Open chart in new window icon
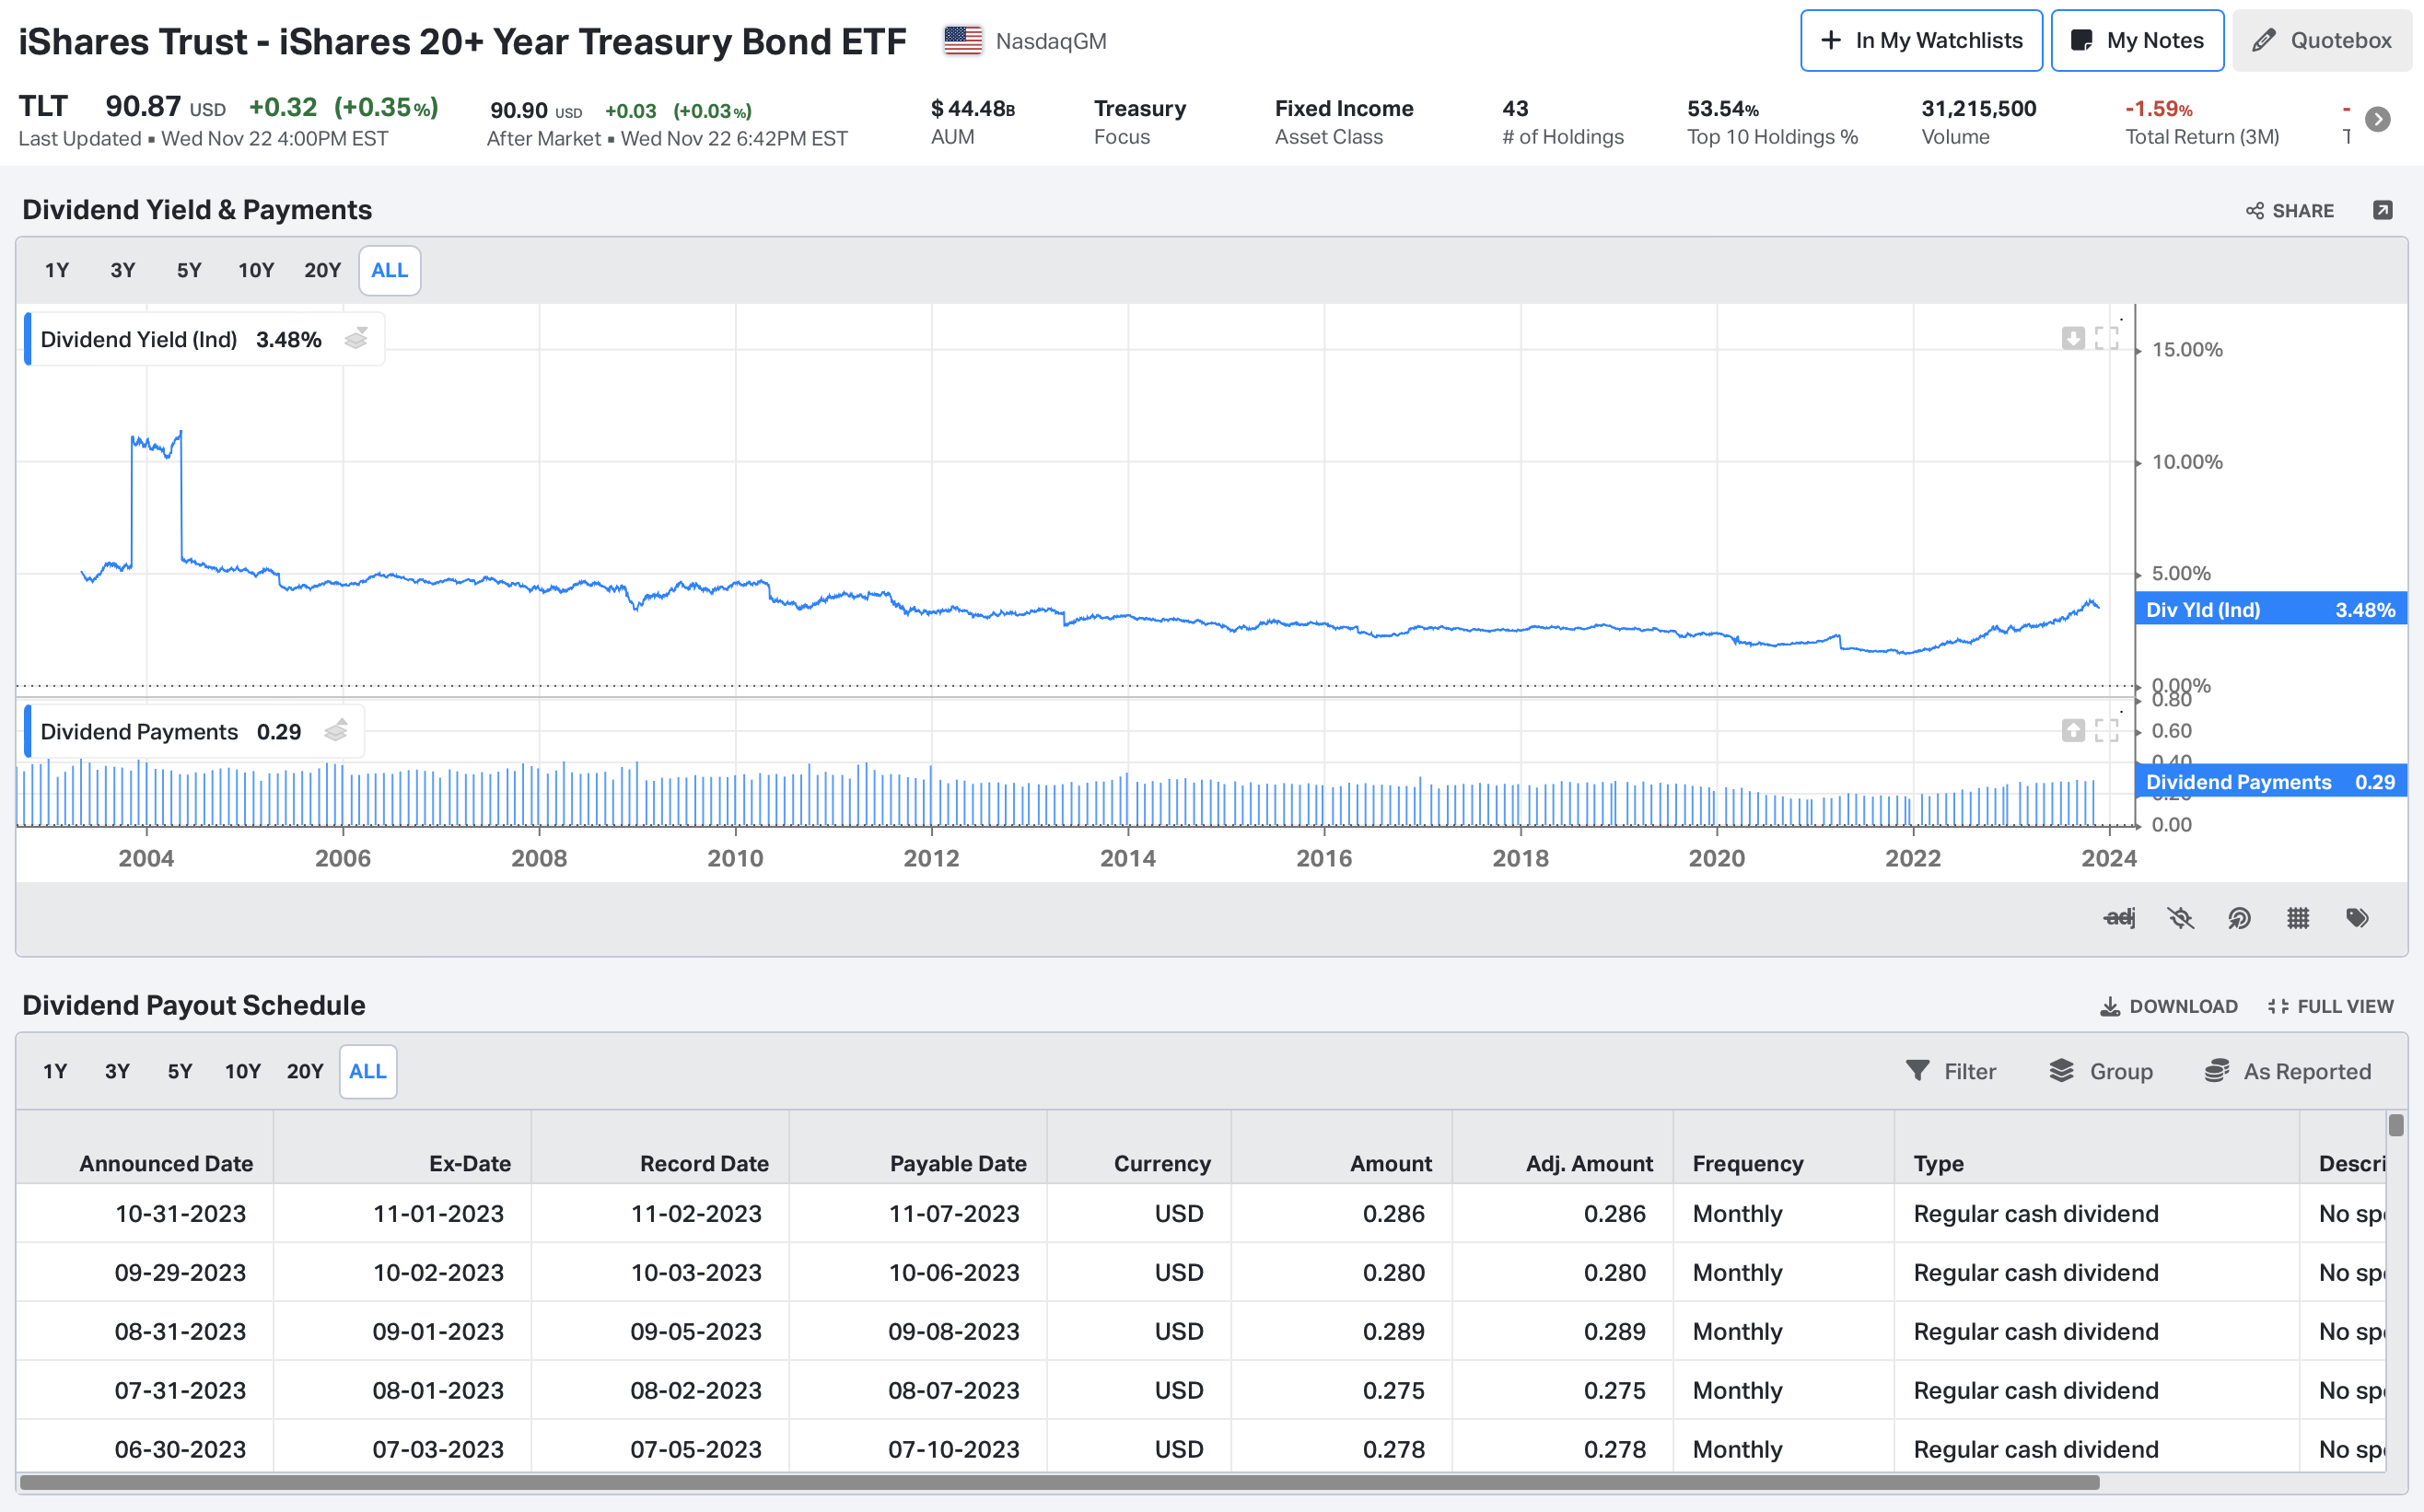2424x1512 pixels. pos(2383,210)
